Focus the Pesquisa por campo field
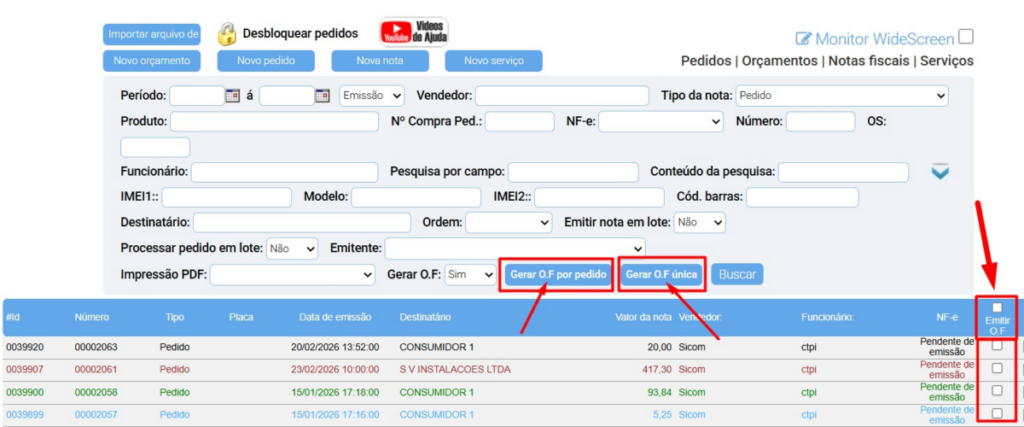 pyautogui.click(x=573, y=172)
